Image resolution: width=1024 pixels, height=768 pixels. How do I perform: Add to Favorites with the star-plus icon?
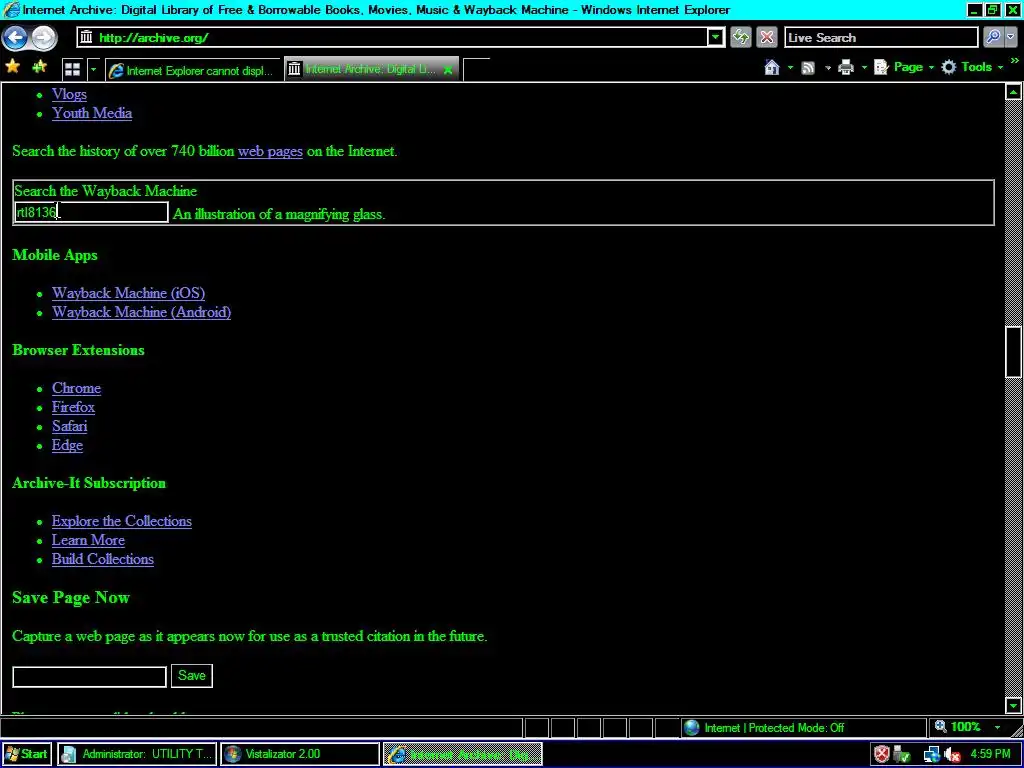click(39, 67)
